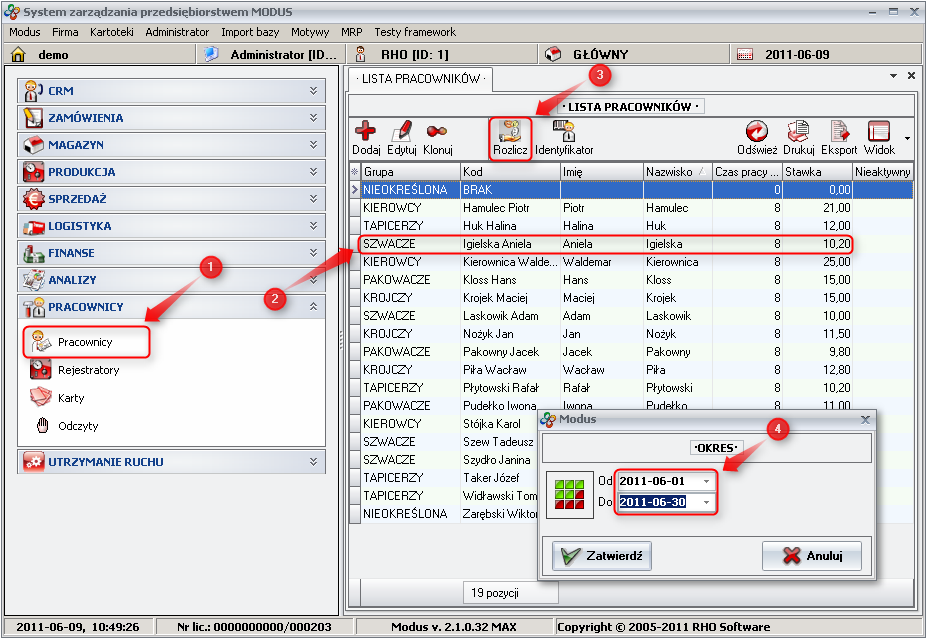Sort the table by the Nazwisko column

pyautogui.click(x=674, y=171)
